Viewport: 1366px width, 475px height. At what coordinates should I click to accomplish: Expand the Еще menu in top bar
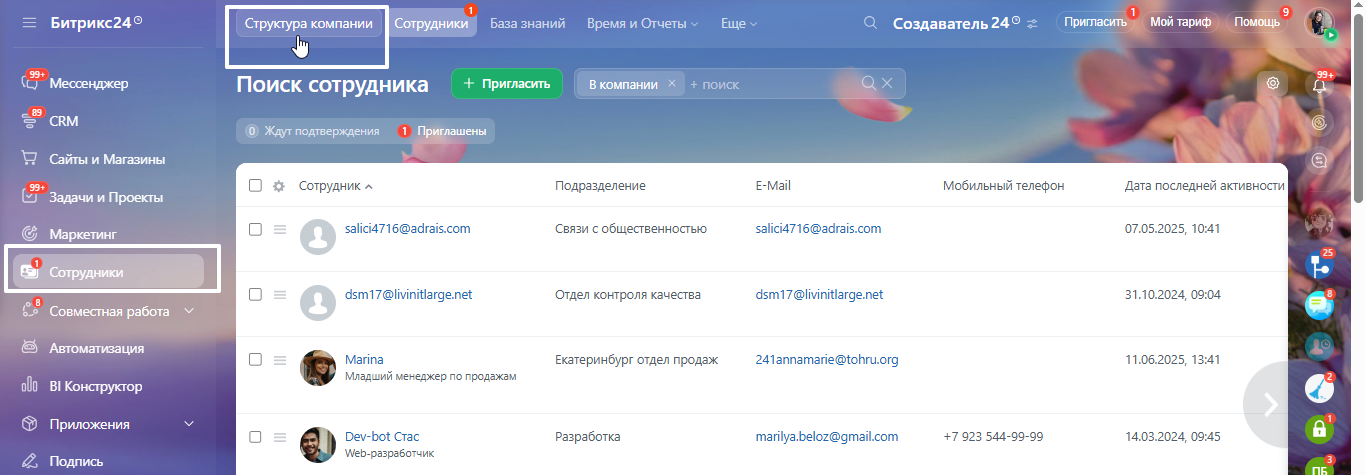[738, 23]
